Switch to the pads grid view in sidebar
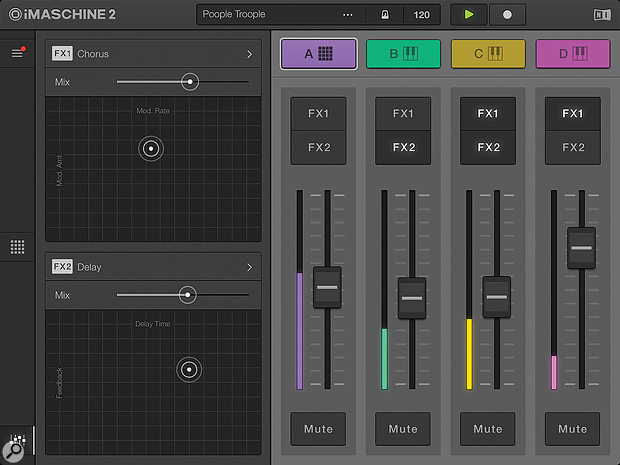The image size is (620, 465). pos(17,247)
